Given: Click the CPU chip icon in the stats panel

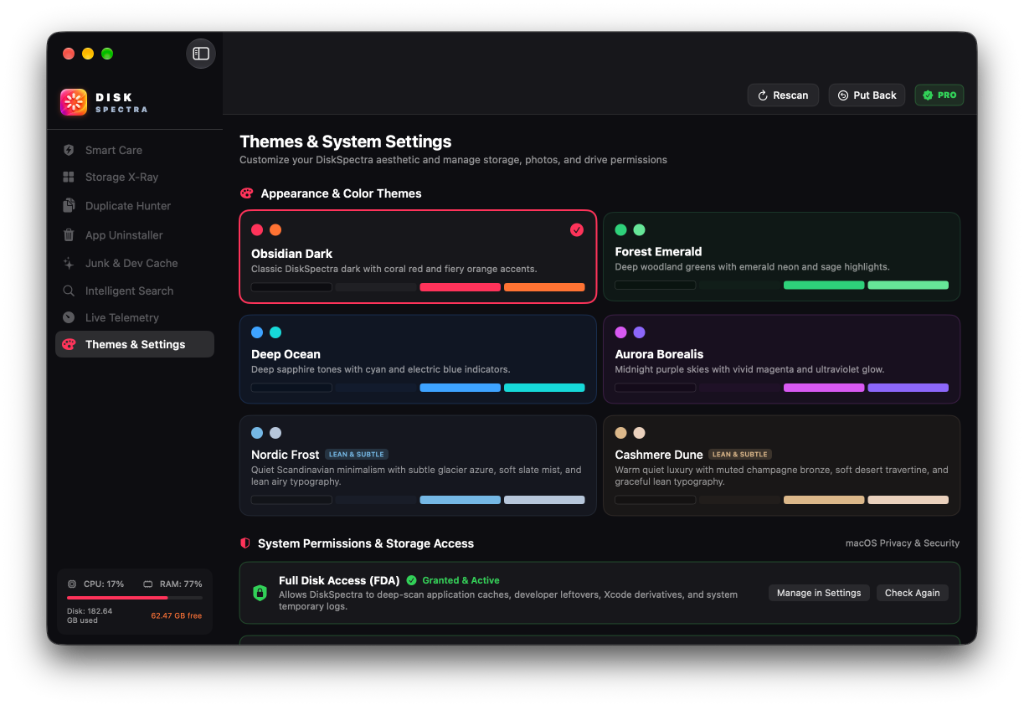Looking at the screenshot, I should click(72, 584).
